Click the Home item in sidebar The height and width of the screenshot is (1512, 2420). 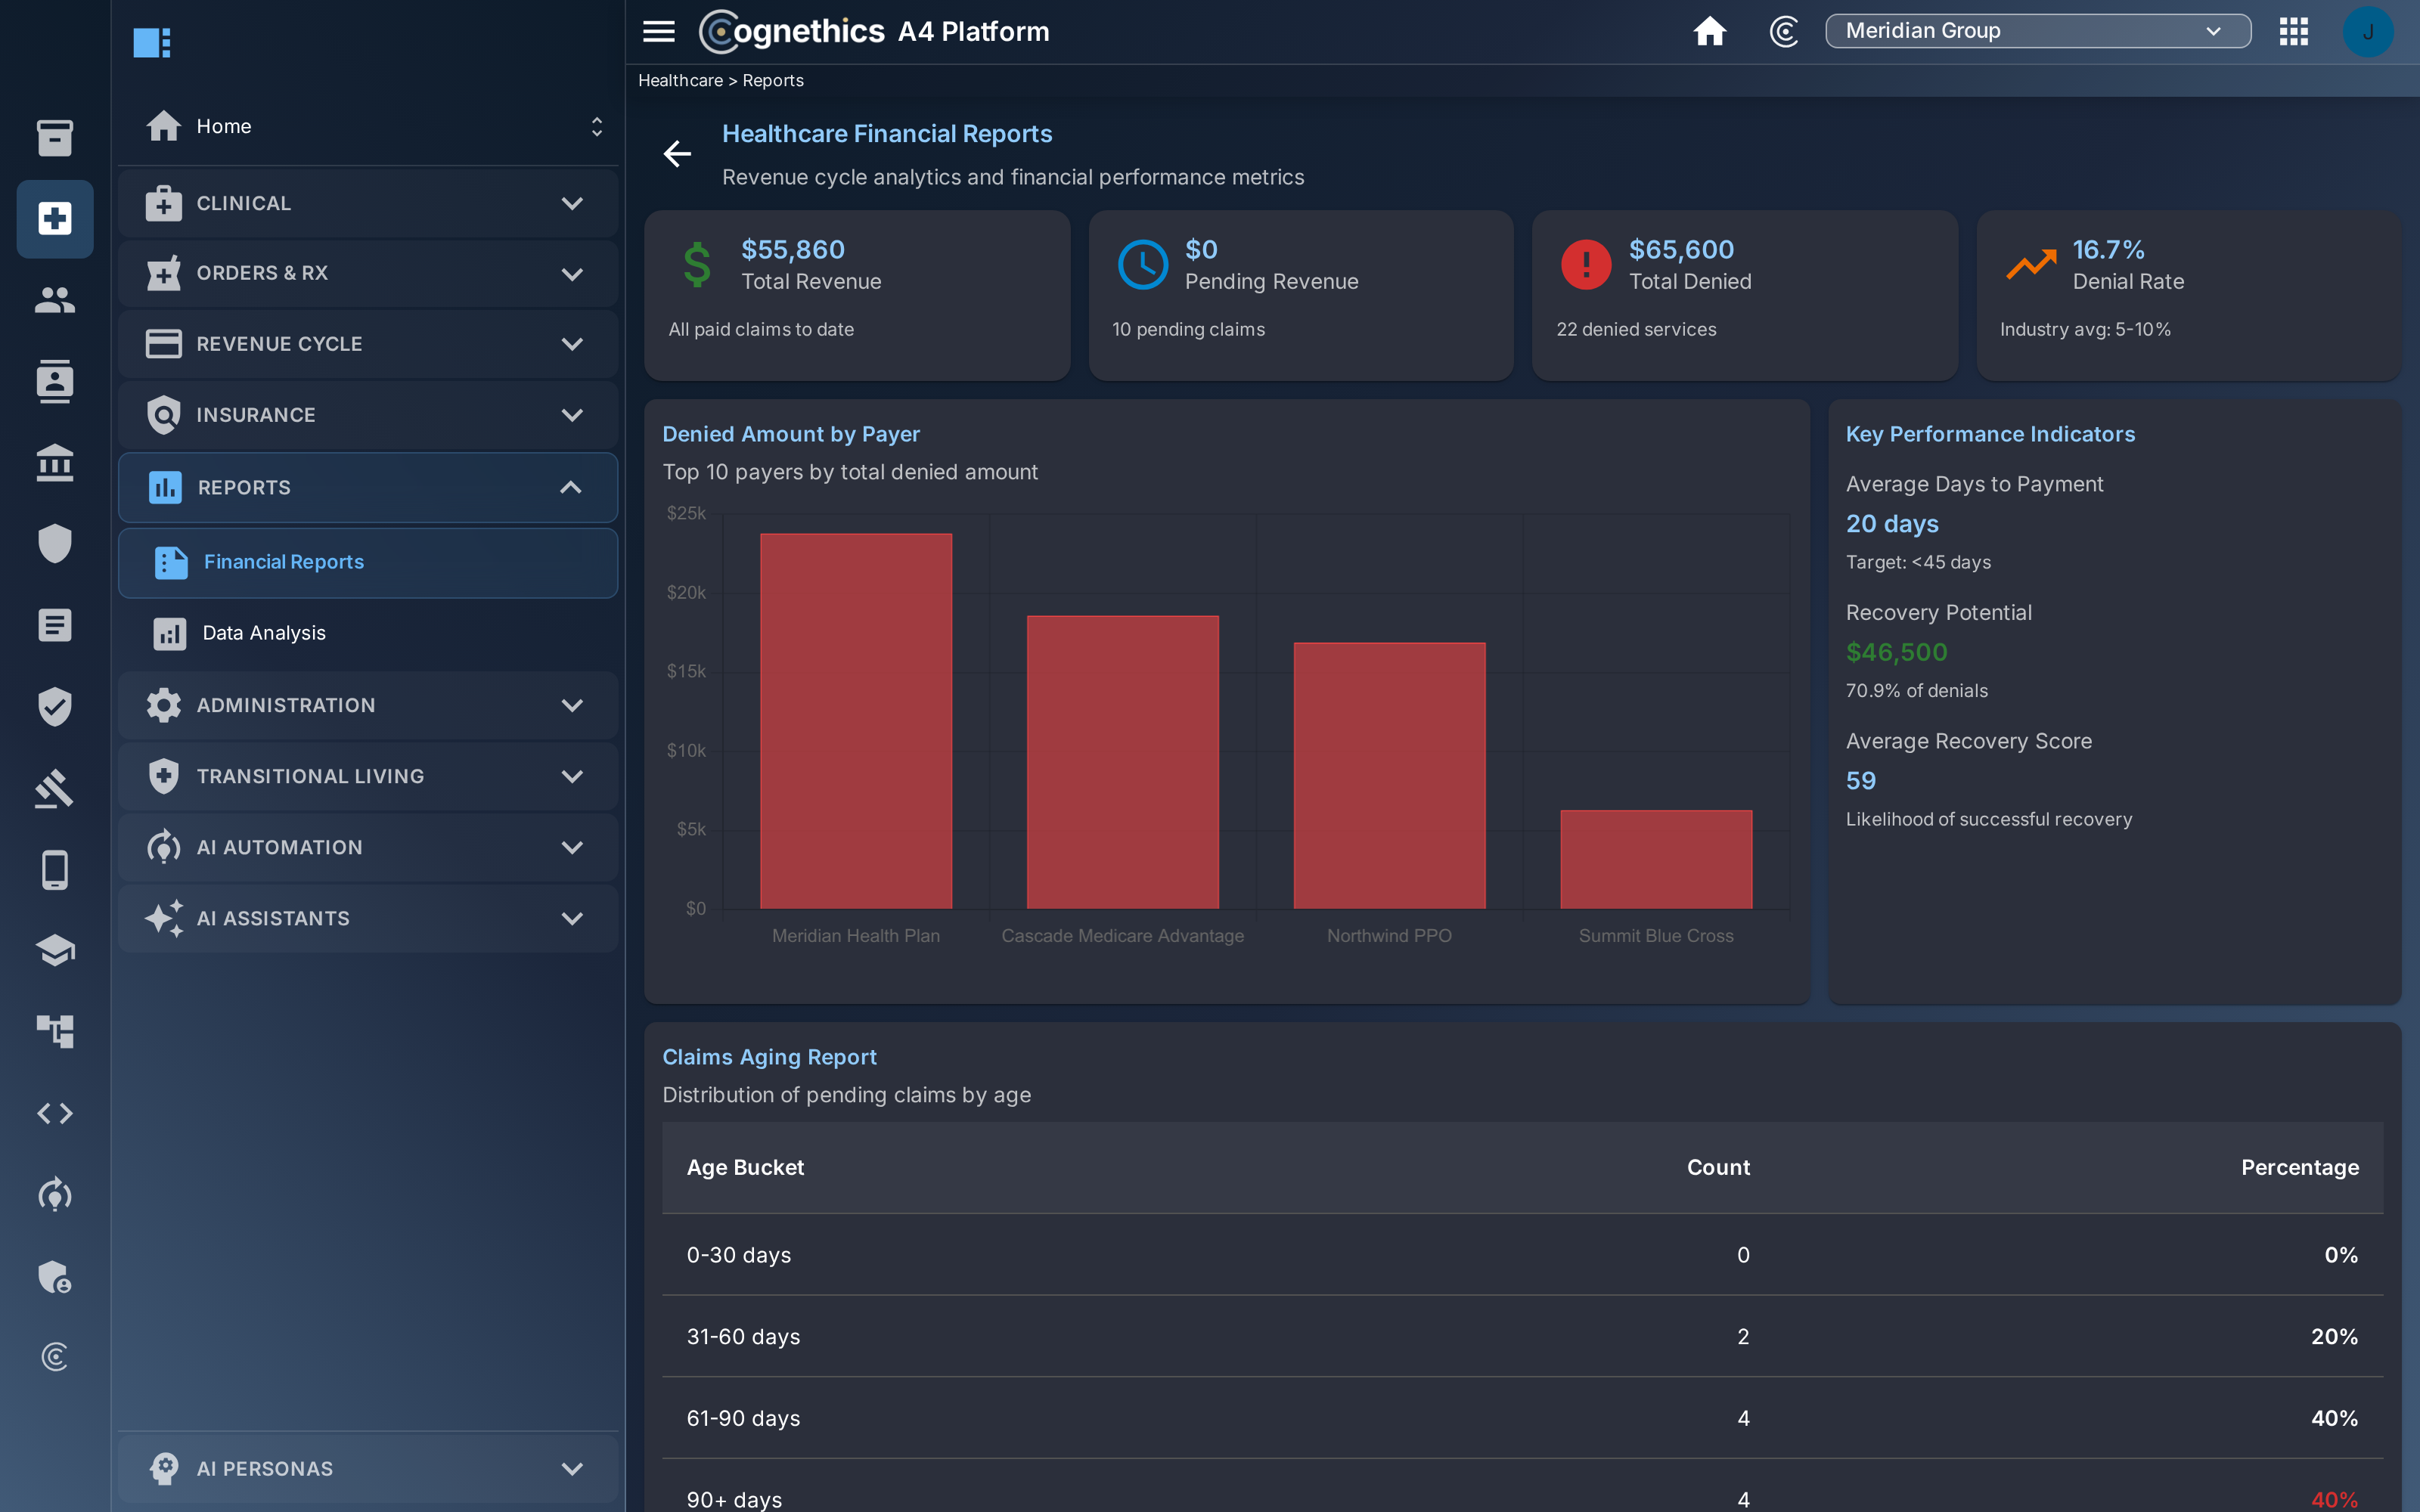[x=367, y=126]
